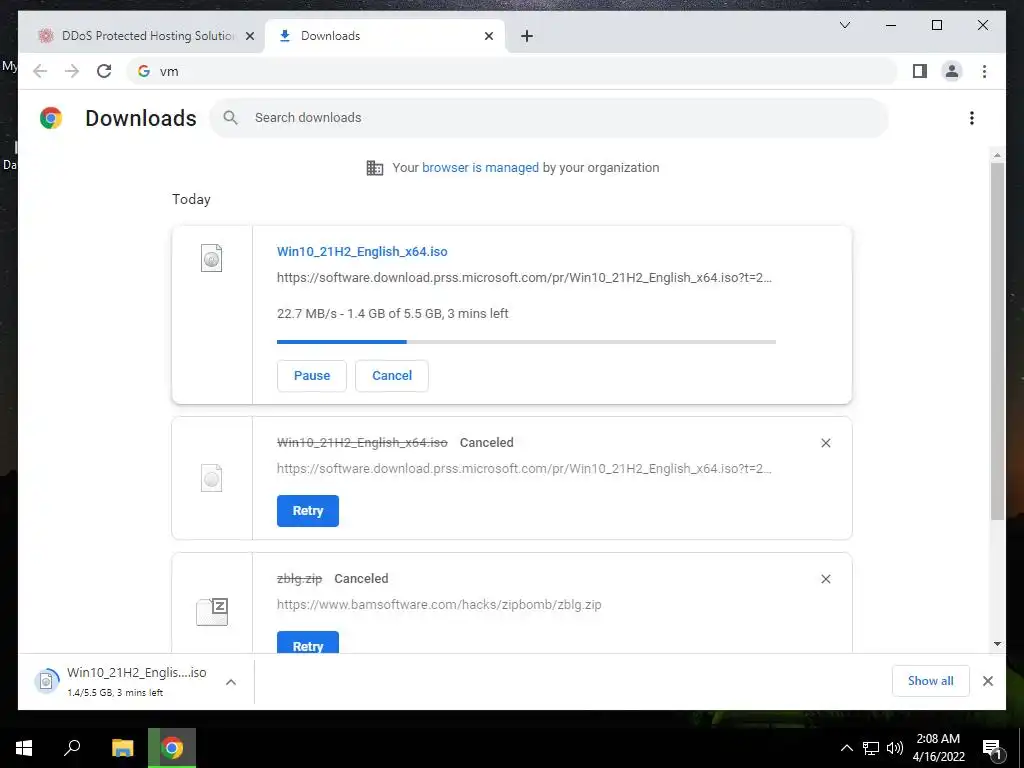Open File Explorer from the taskbar
This screenshot has width=1024, height=768.
point(122,748)
